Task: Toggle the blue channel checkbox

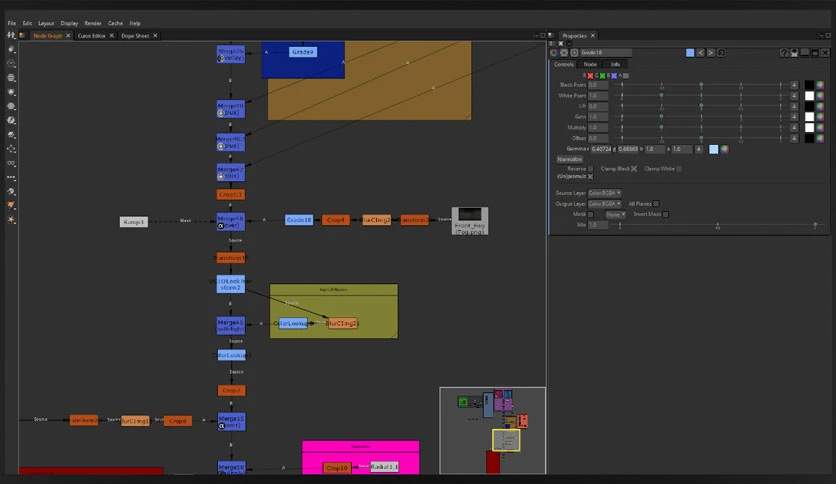Action: click(614, 76)
